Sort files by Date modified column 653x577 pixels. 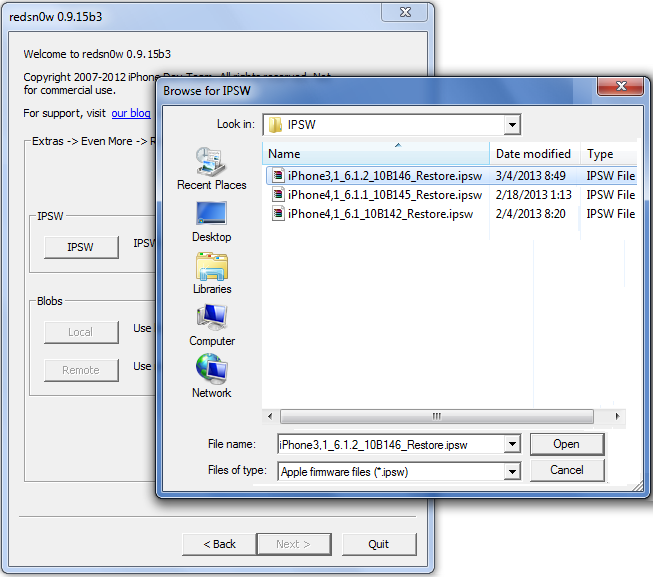click(534, 154)
